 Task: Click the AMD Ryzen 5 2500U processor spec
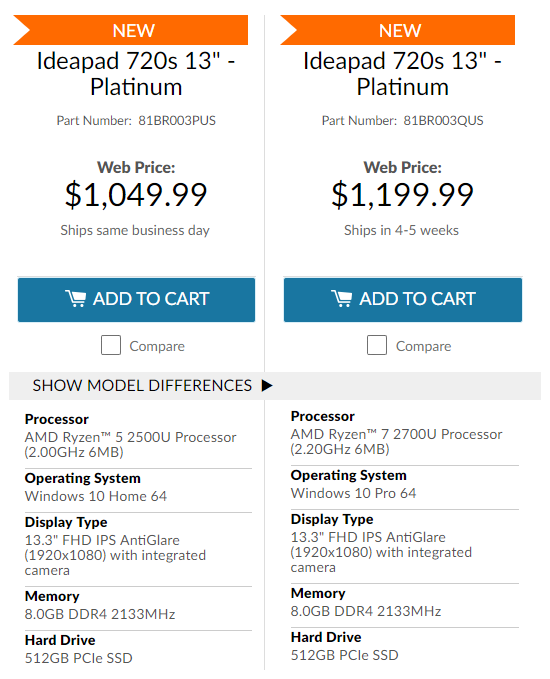(x=130, y=445)
